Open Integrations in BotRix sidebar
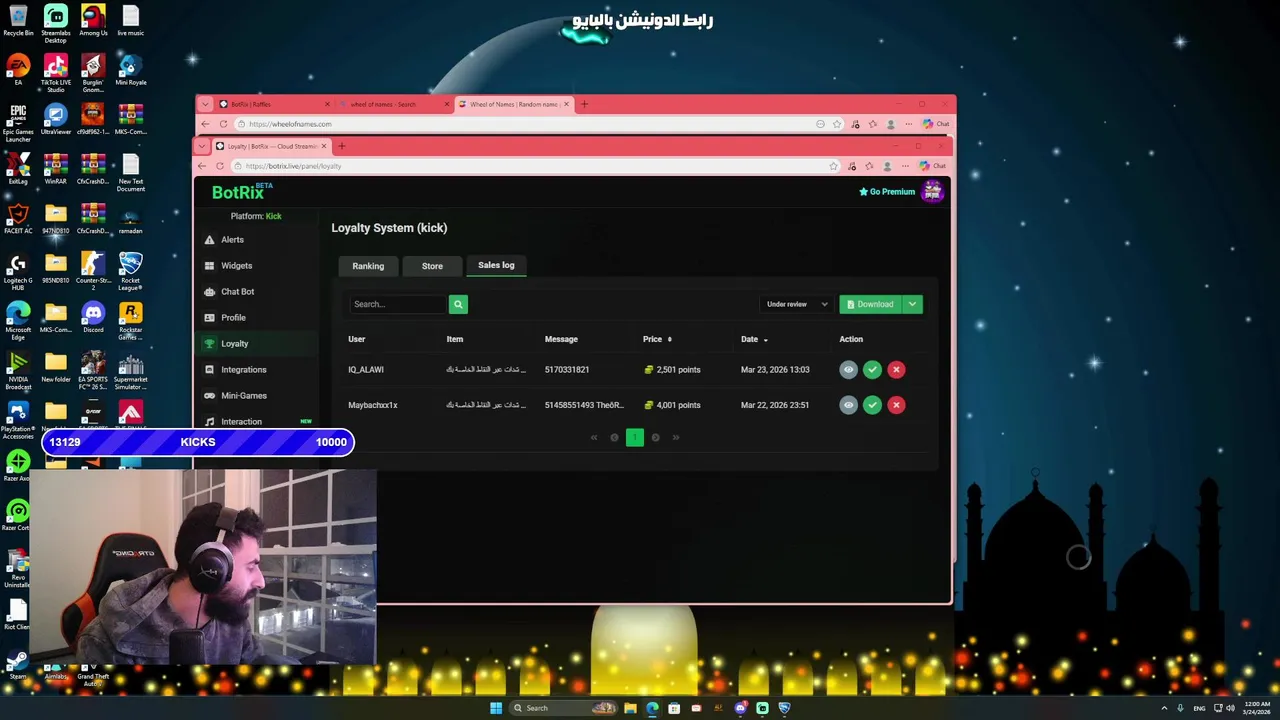Viewport: 1280px width, 720px height. click(x=243, y=370)
